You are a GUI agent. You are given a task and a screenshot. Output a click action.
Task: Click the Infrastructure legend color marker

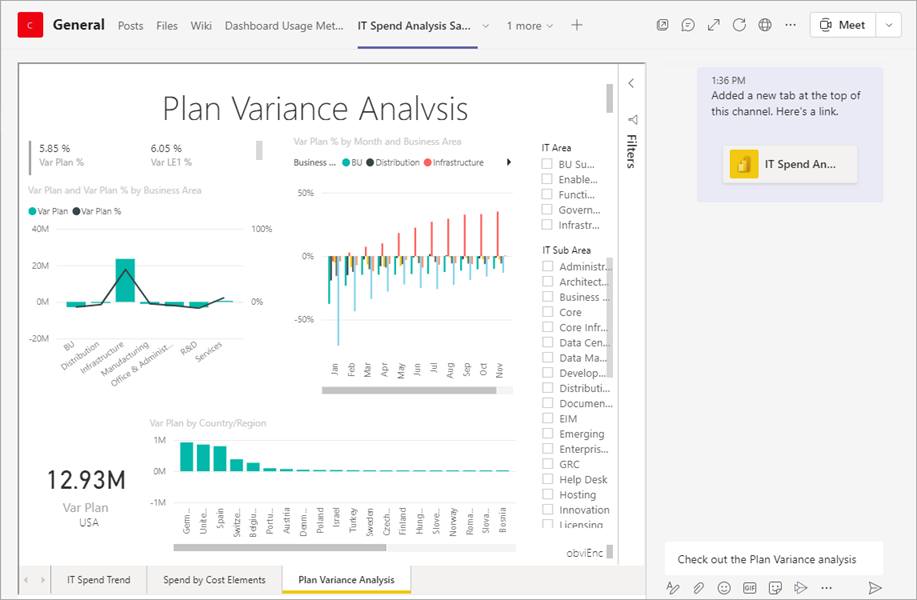point(428,163)
